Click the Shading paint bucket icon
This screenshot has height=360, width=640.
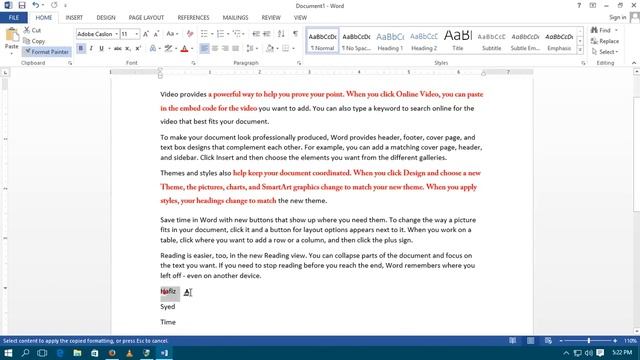click(x=270, y=49)
